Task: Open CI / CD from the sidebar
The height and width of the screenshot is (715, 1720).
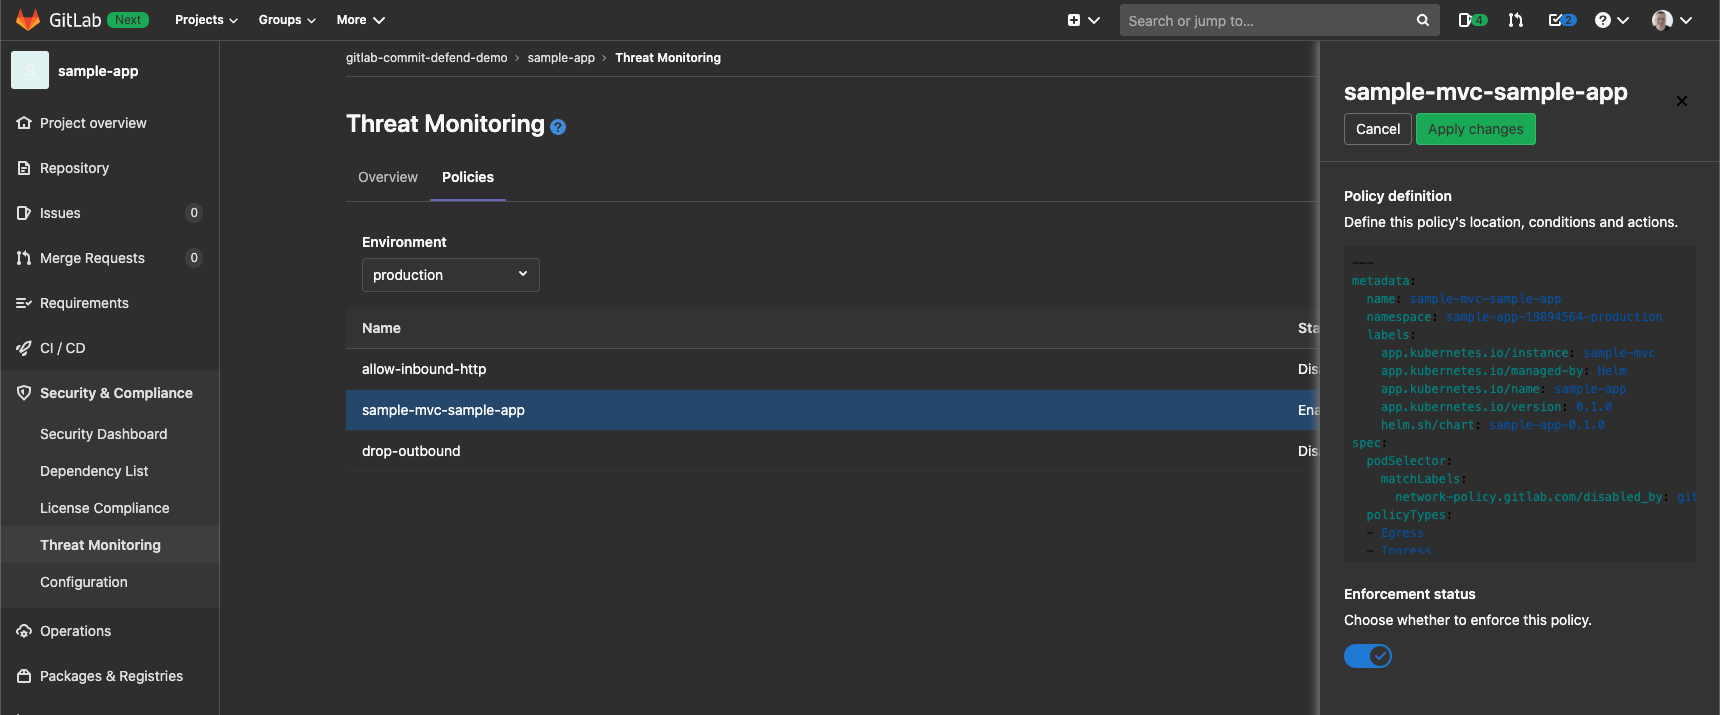Action: [x=62, y=348]
